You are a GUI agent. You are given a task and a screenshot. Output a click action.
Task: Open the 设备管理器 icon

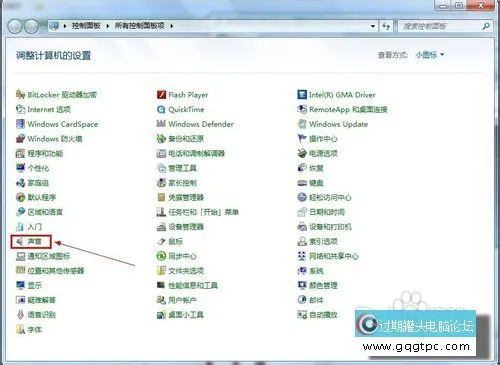161,227
